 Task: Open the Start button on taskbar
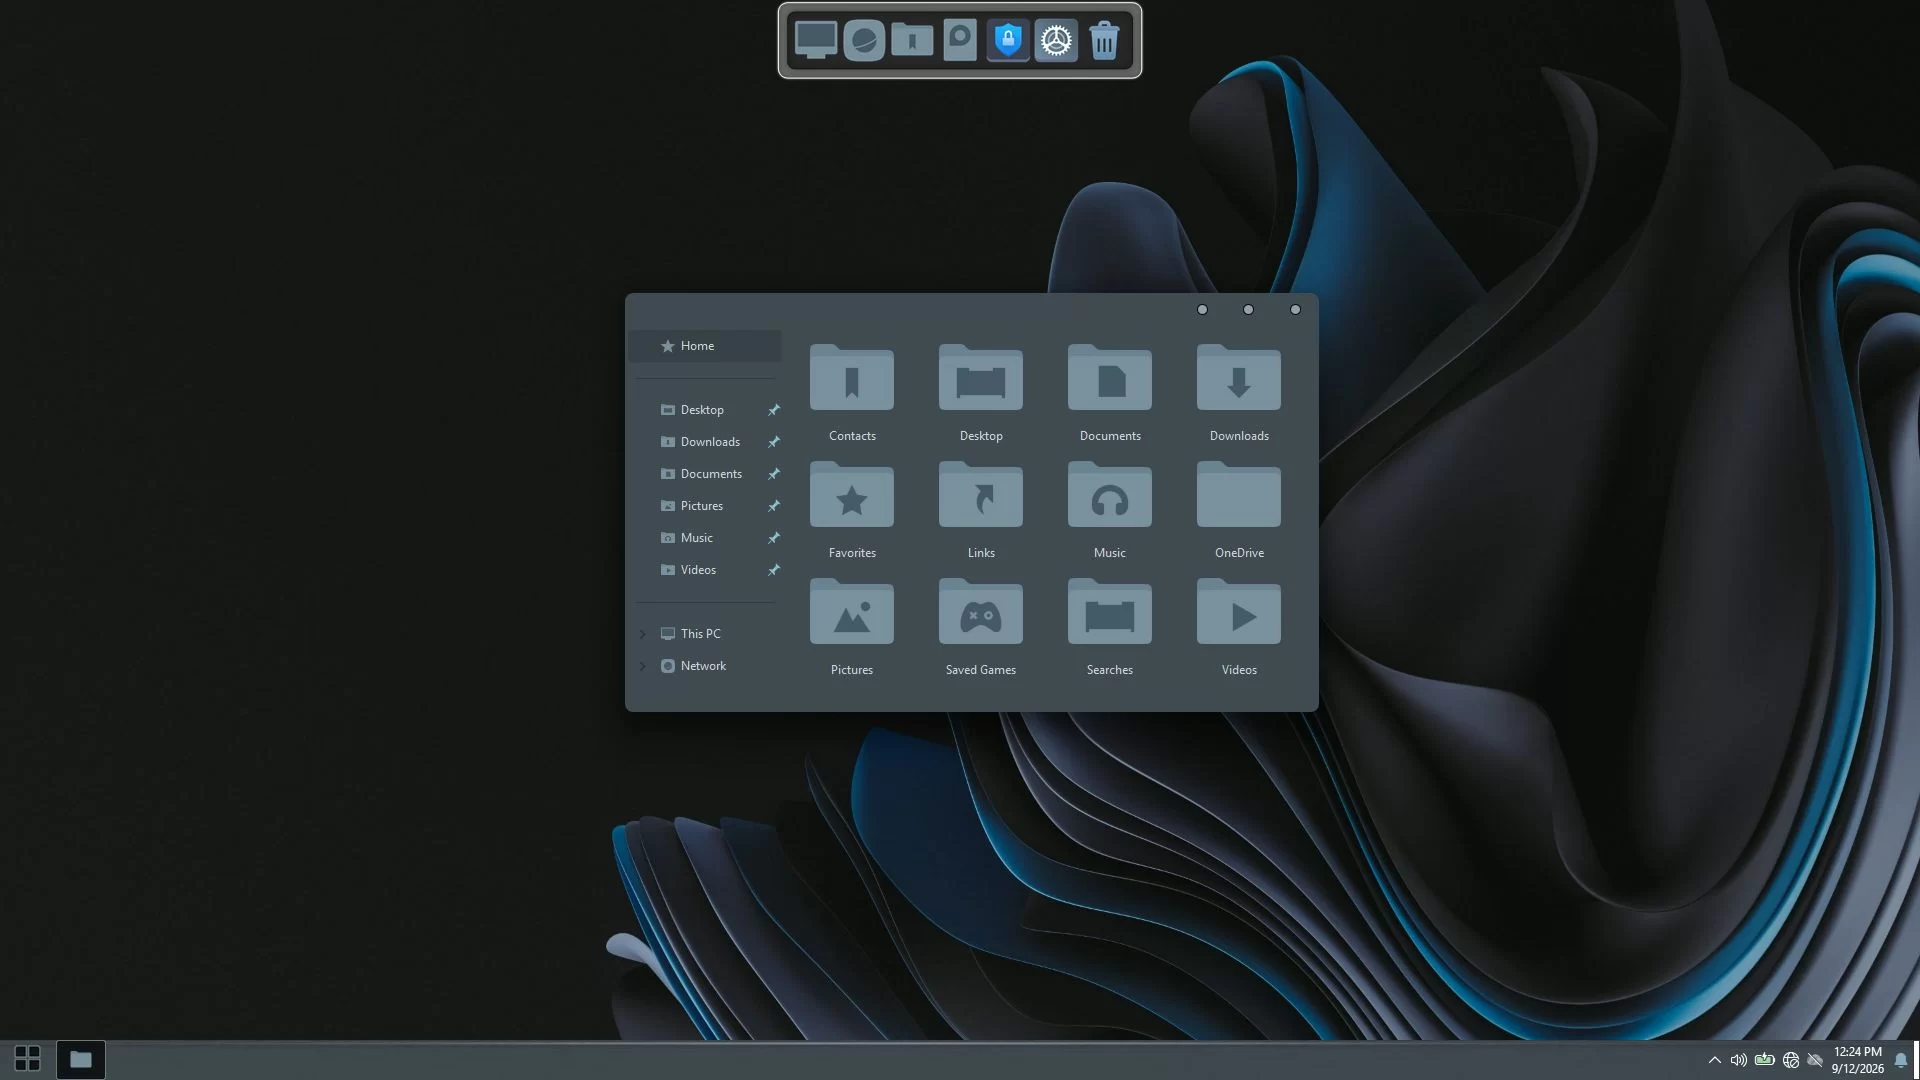pyautogui.click(x=27, y=1059)
